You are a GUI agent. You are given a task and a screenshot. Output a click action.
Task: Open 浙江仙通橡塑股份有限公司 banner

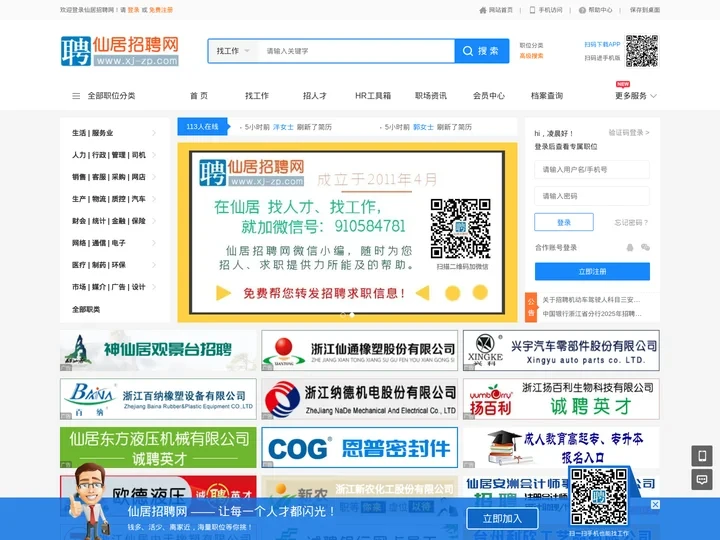click(x=360, y=350)
